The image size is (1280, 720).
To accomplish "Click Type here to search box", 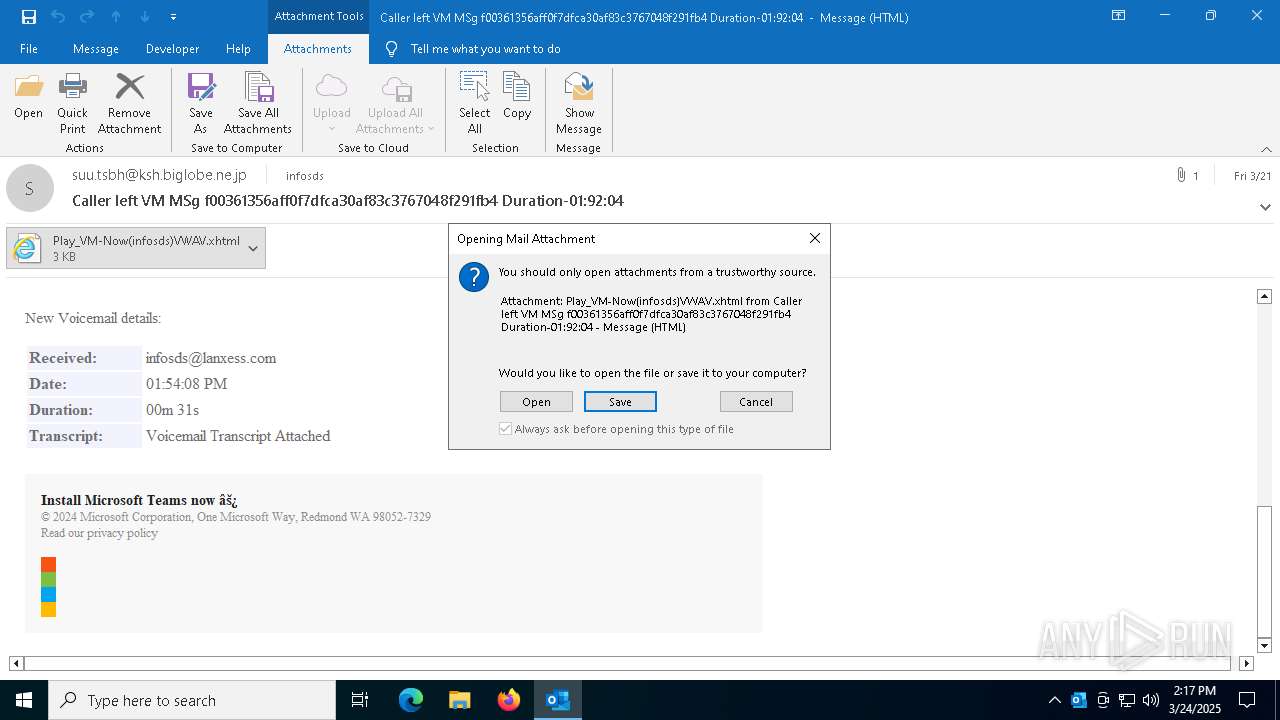I will tap(192, 700).
